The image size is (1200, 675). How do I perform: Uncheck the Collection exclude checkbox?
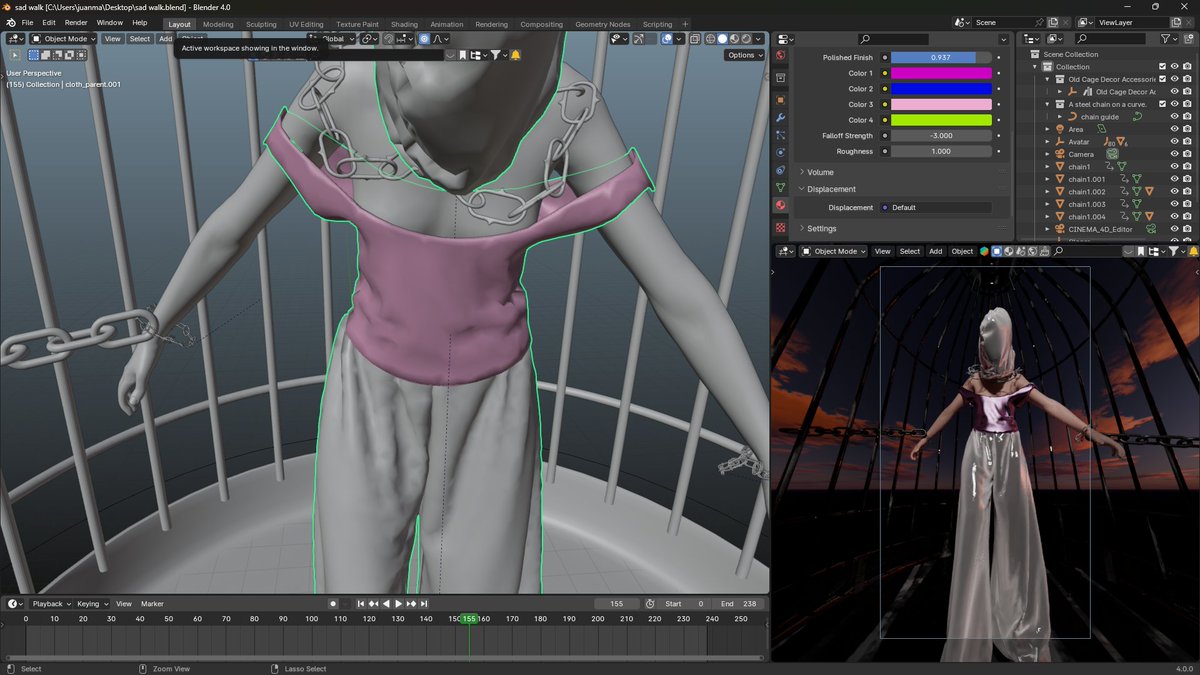[1162, 67]
